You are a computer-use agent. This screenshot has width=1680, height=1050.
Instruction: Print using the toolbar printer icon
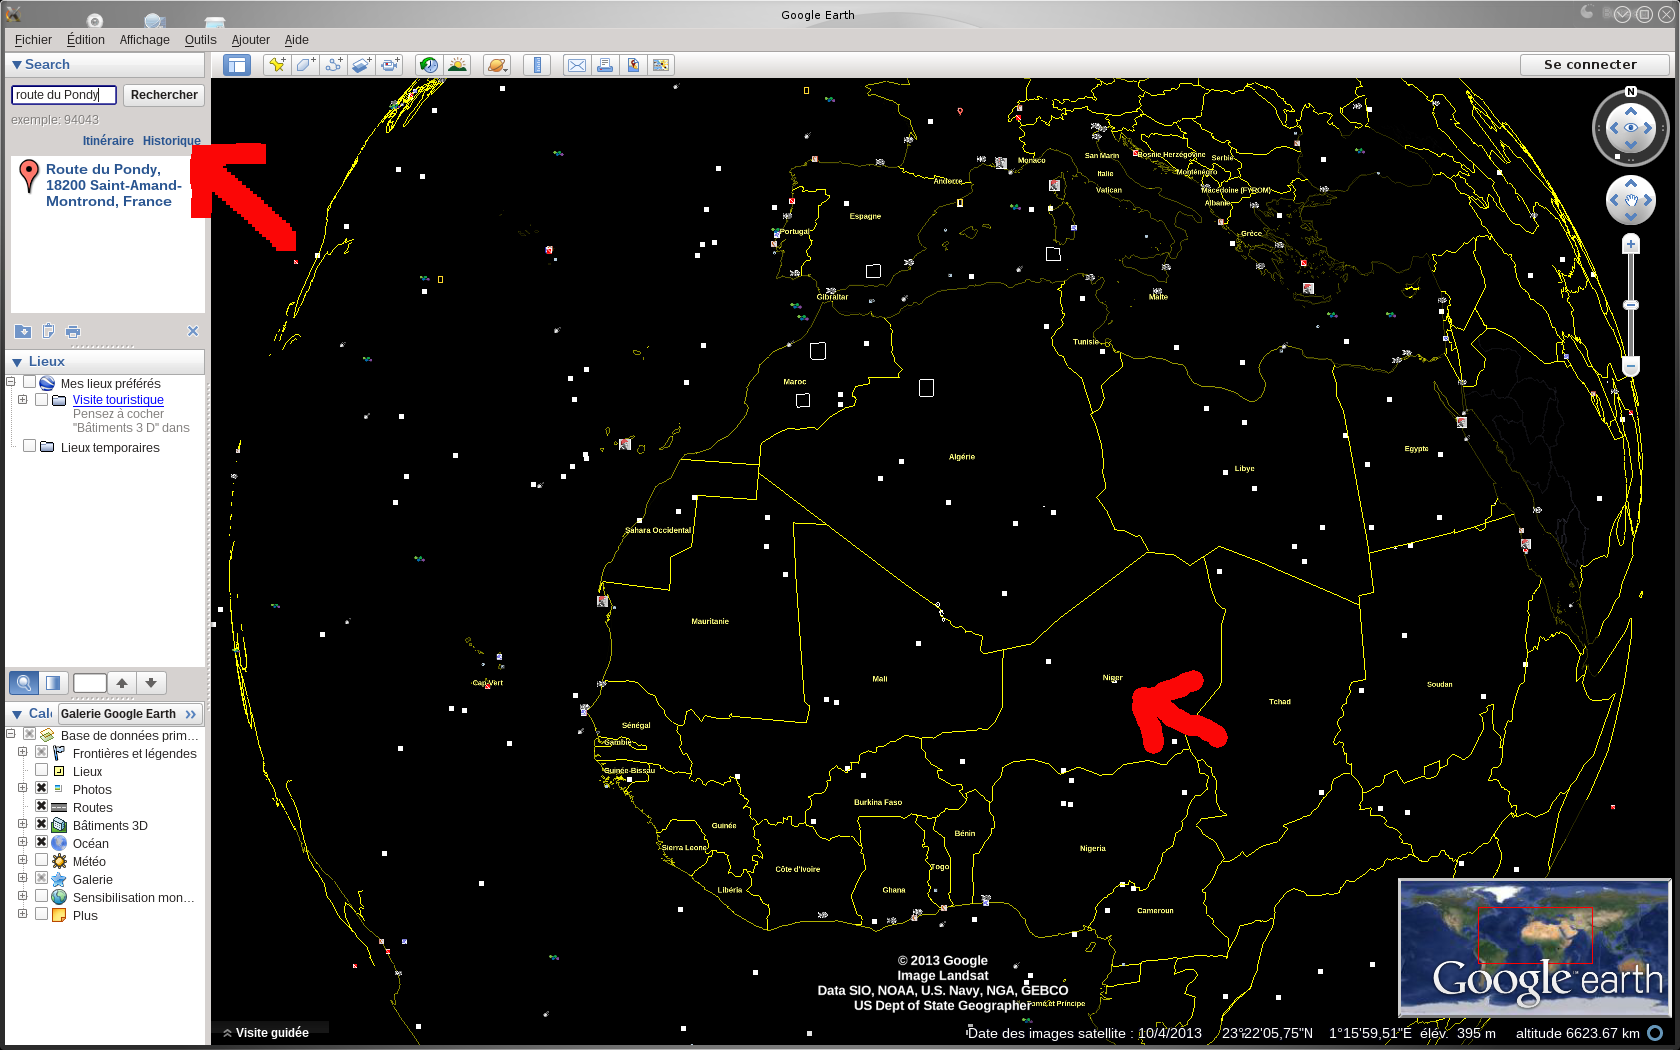[605, 65]
